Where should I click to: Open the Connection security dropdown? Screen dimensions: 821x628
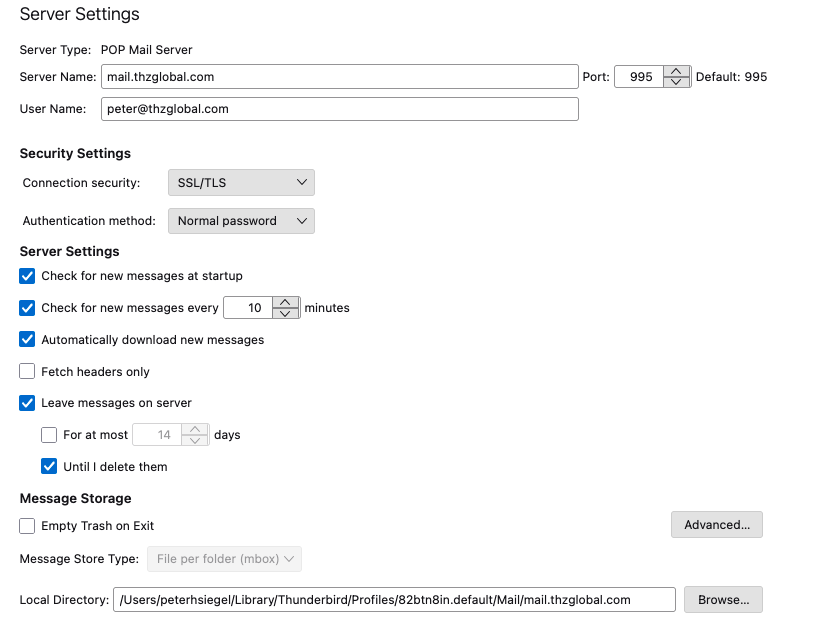pos(240,182)
